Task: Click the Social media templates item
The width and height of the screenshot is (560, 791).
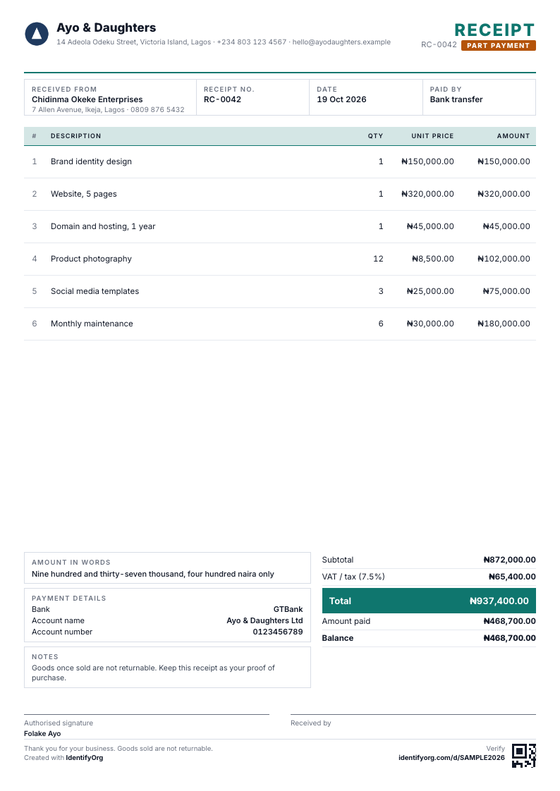Action: tap(95, 291)
